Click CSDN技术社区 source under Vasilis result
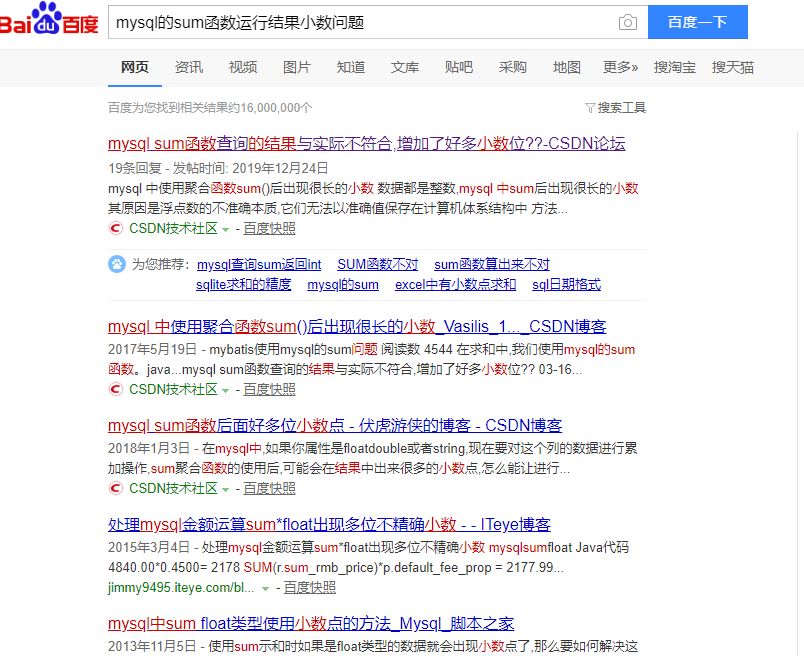804x656 pixels. tap(173, 389)
